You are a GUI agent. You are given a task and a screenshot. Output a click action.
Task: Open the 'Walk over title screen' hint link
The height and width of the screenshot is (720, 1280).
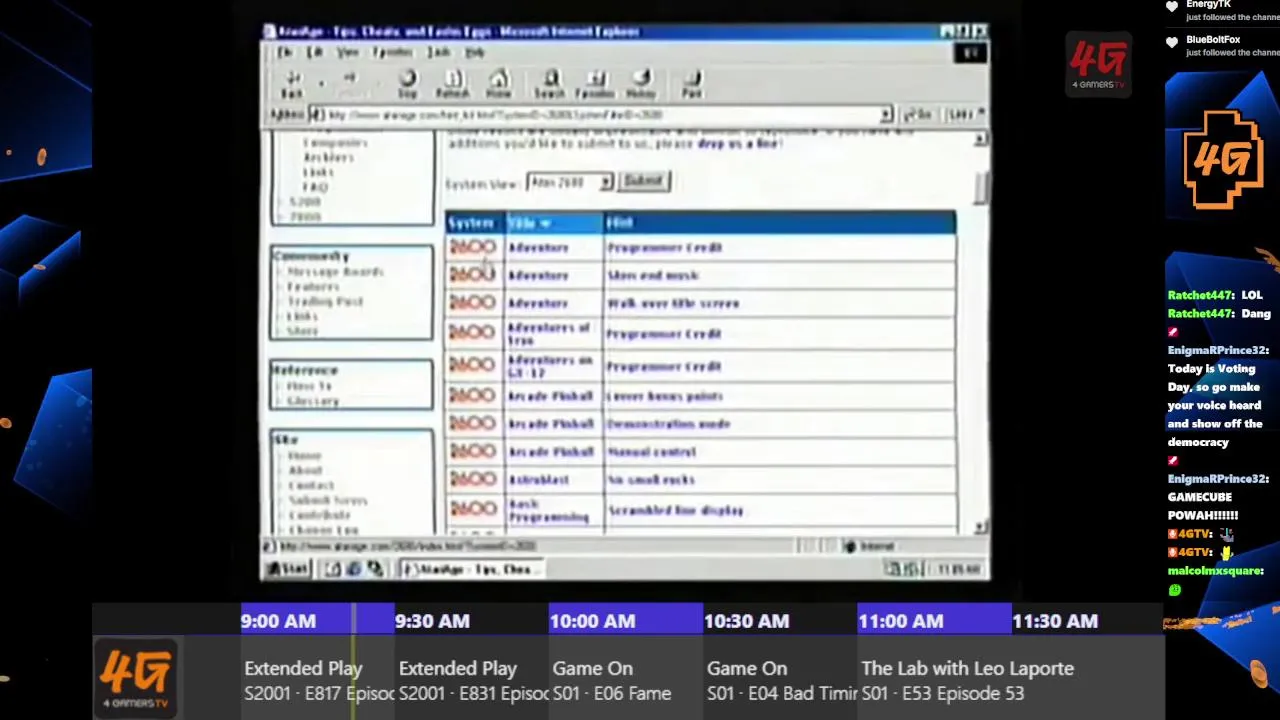673,303
